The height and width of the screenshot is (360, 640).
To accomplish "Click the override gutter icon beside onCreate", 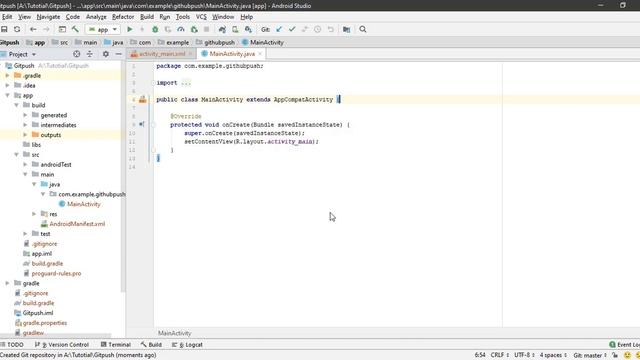I will point(141,124).
